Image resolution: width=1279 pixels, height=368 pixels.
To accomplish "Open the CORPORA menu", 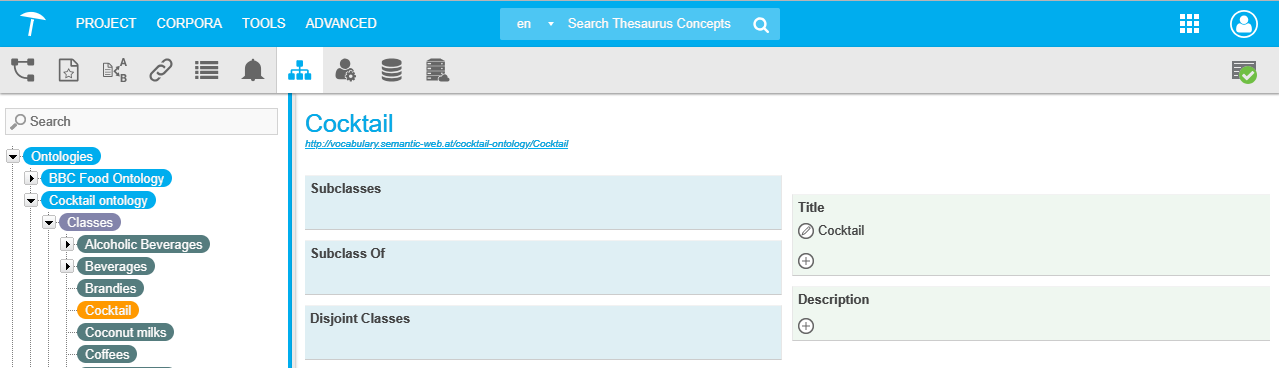I will coord(190,23).
